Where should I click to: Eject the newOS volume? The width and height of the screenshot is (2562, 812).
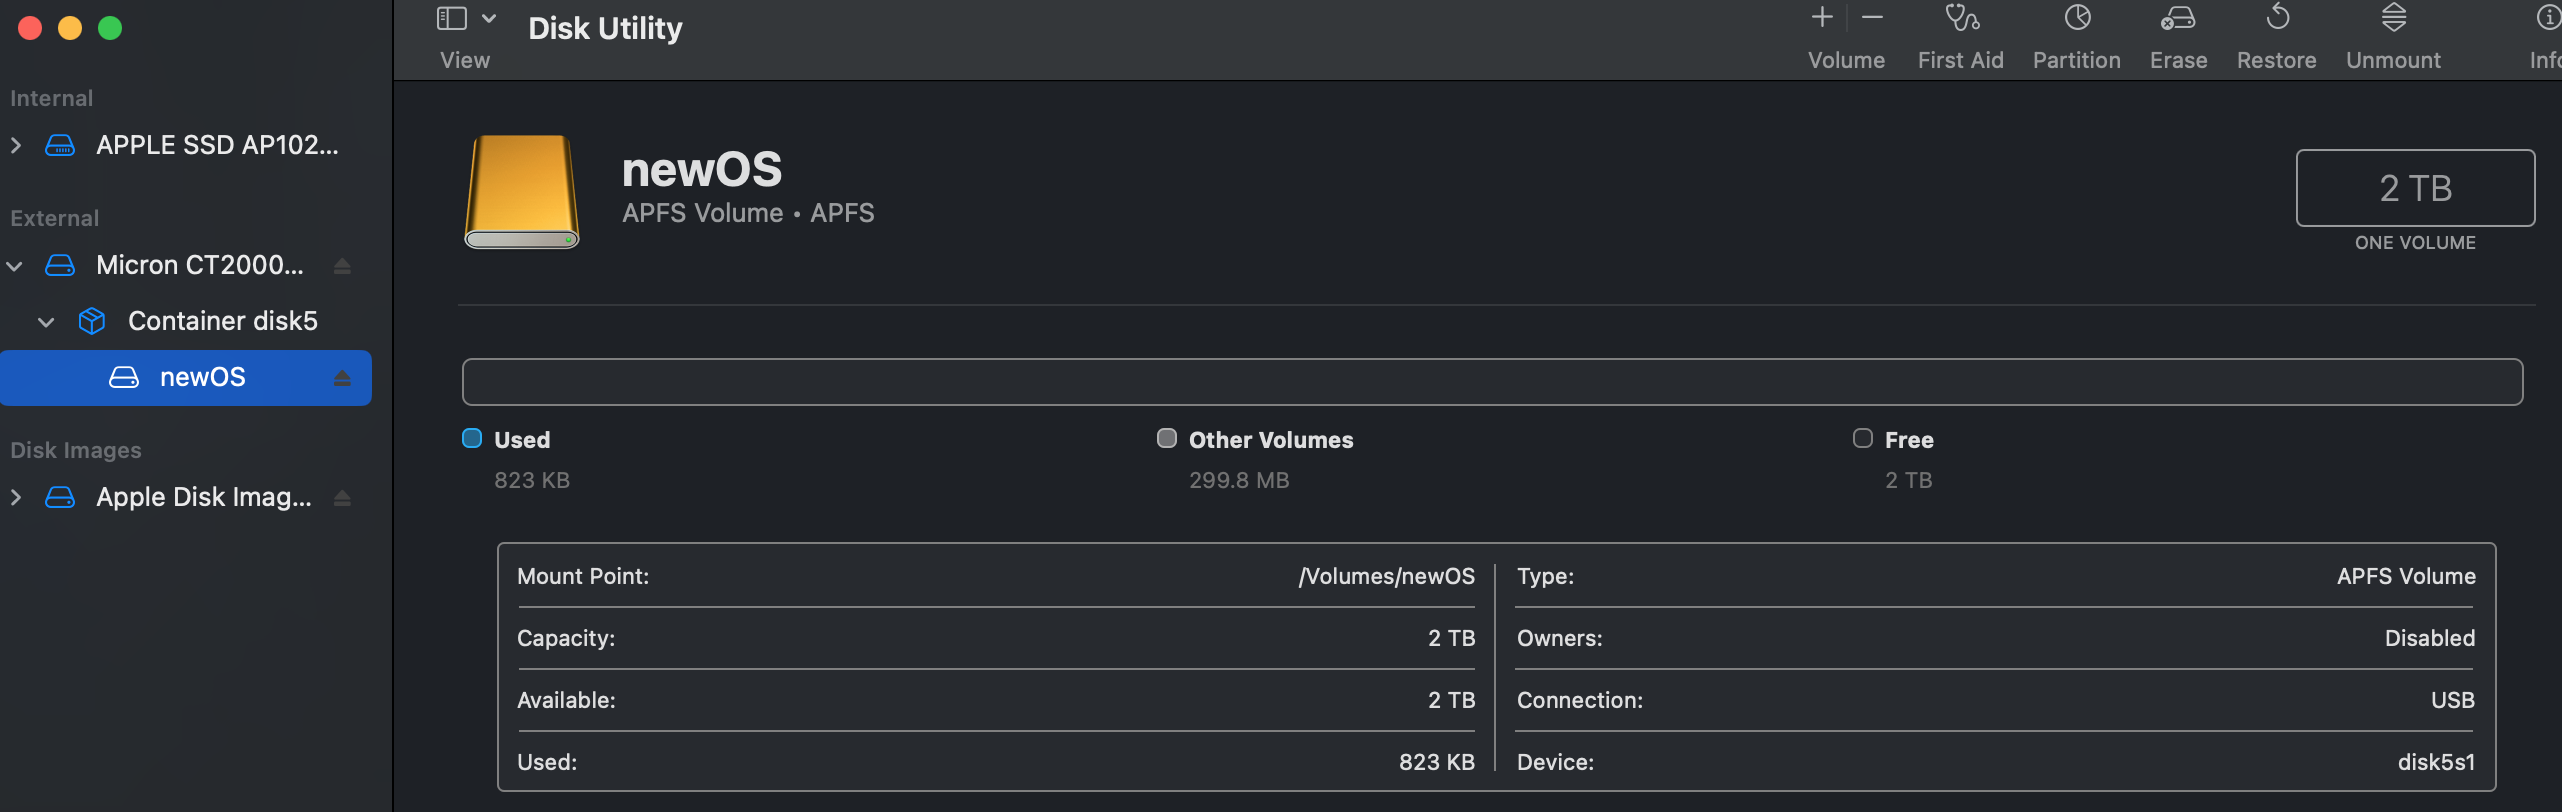click(x=342, y=378)
